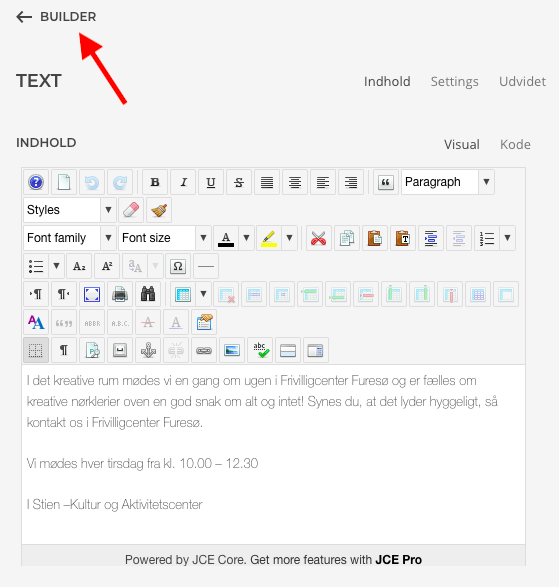This screenshot has width=559, height=587.
Task: Go back to Builder with arrow
Action: pos(56,17)
